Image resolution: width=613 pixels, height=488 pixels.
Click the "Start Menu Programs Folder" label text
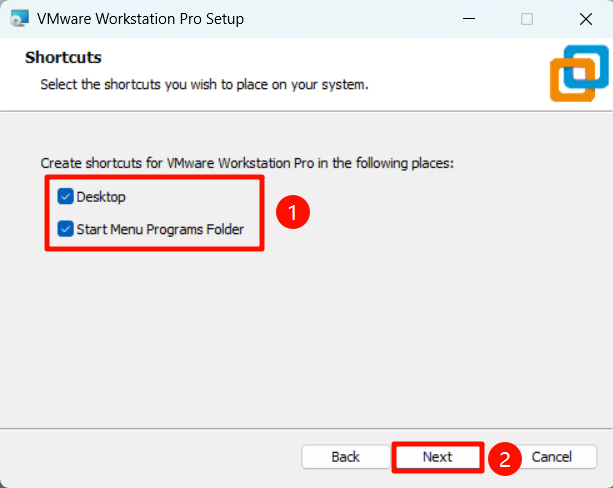(x=159, y=229)
